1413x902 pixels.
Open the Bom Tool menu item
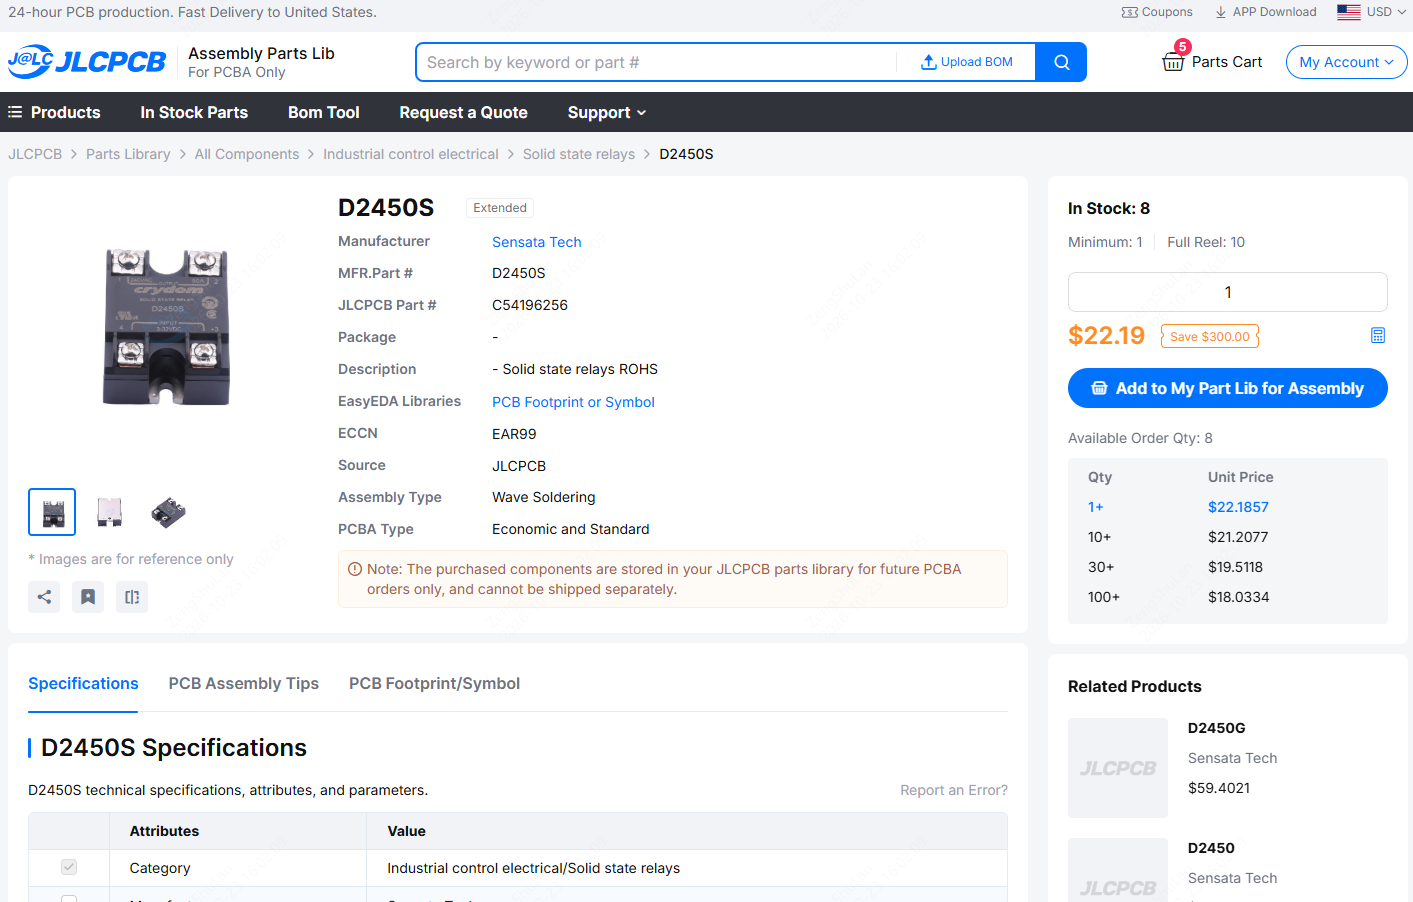tap(324, 112)
